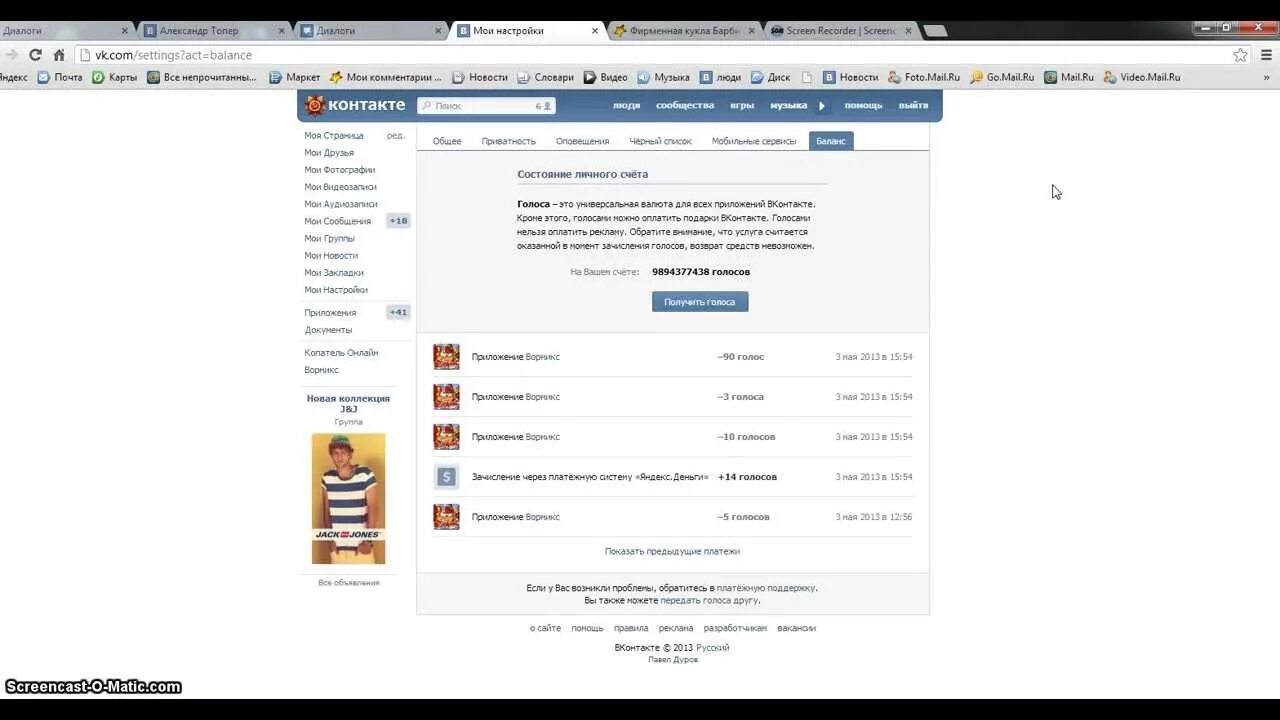The width and height of the screenshot is (1280, 720).
Task: Click разработчикам footer link
Action: coord(735,628)
